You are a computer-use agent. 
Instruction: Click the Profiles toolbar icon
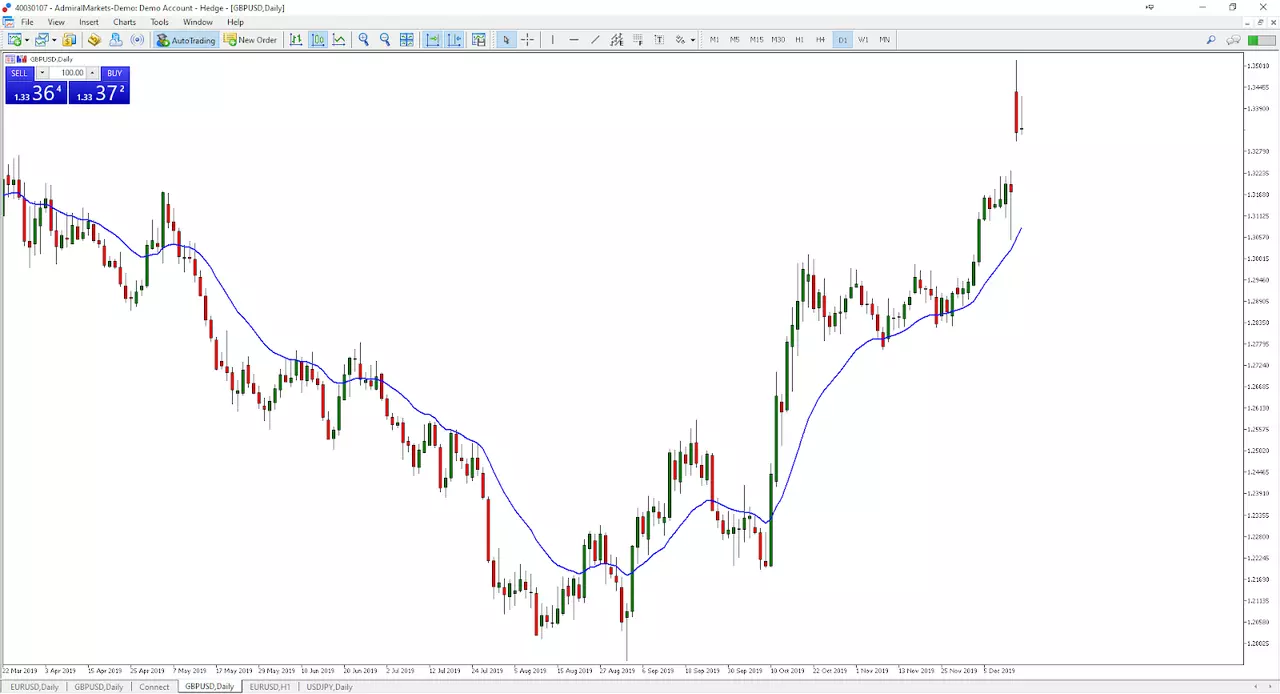pyautogui.click(x=41, y=40)
